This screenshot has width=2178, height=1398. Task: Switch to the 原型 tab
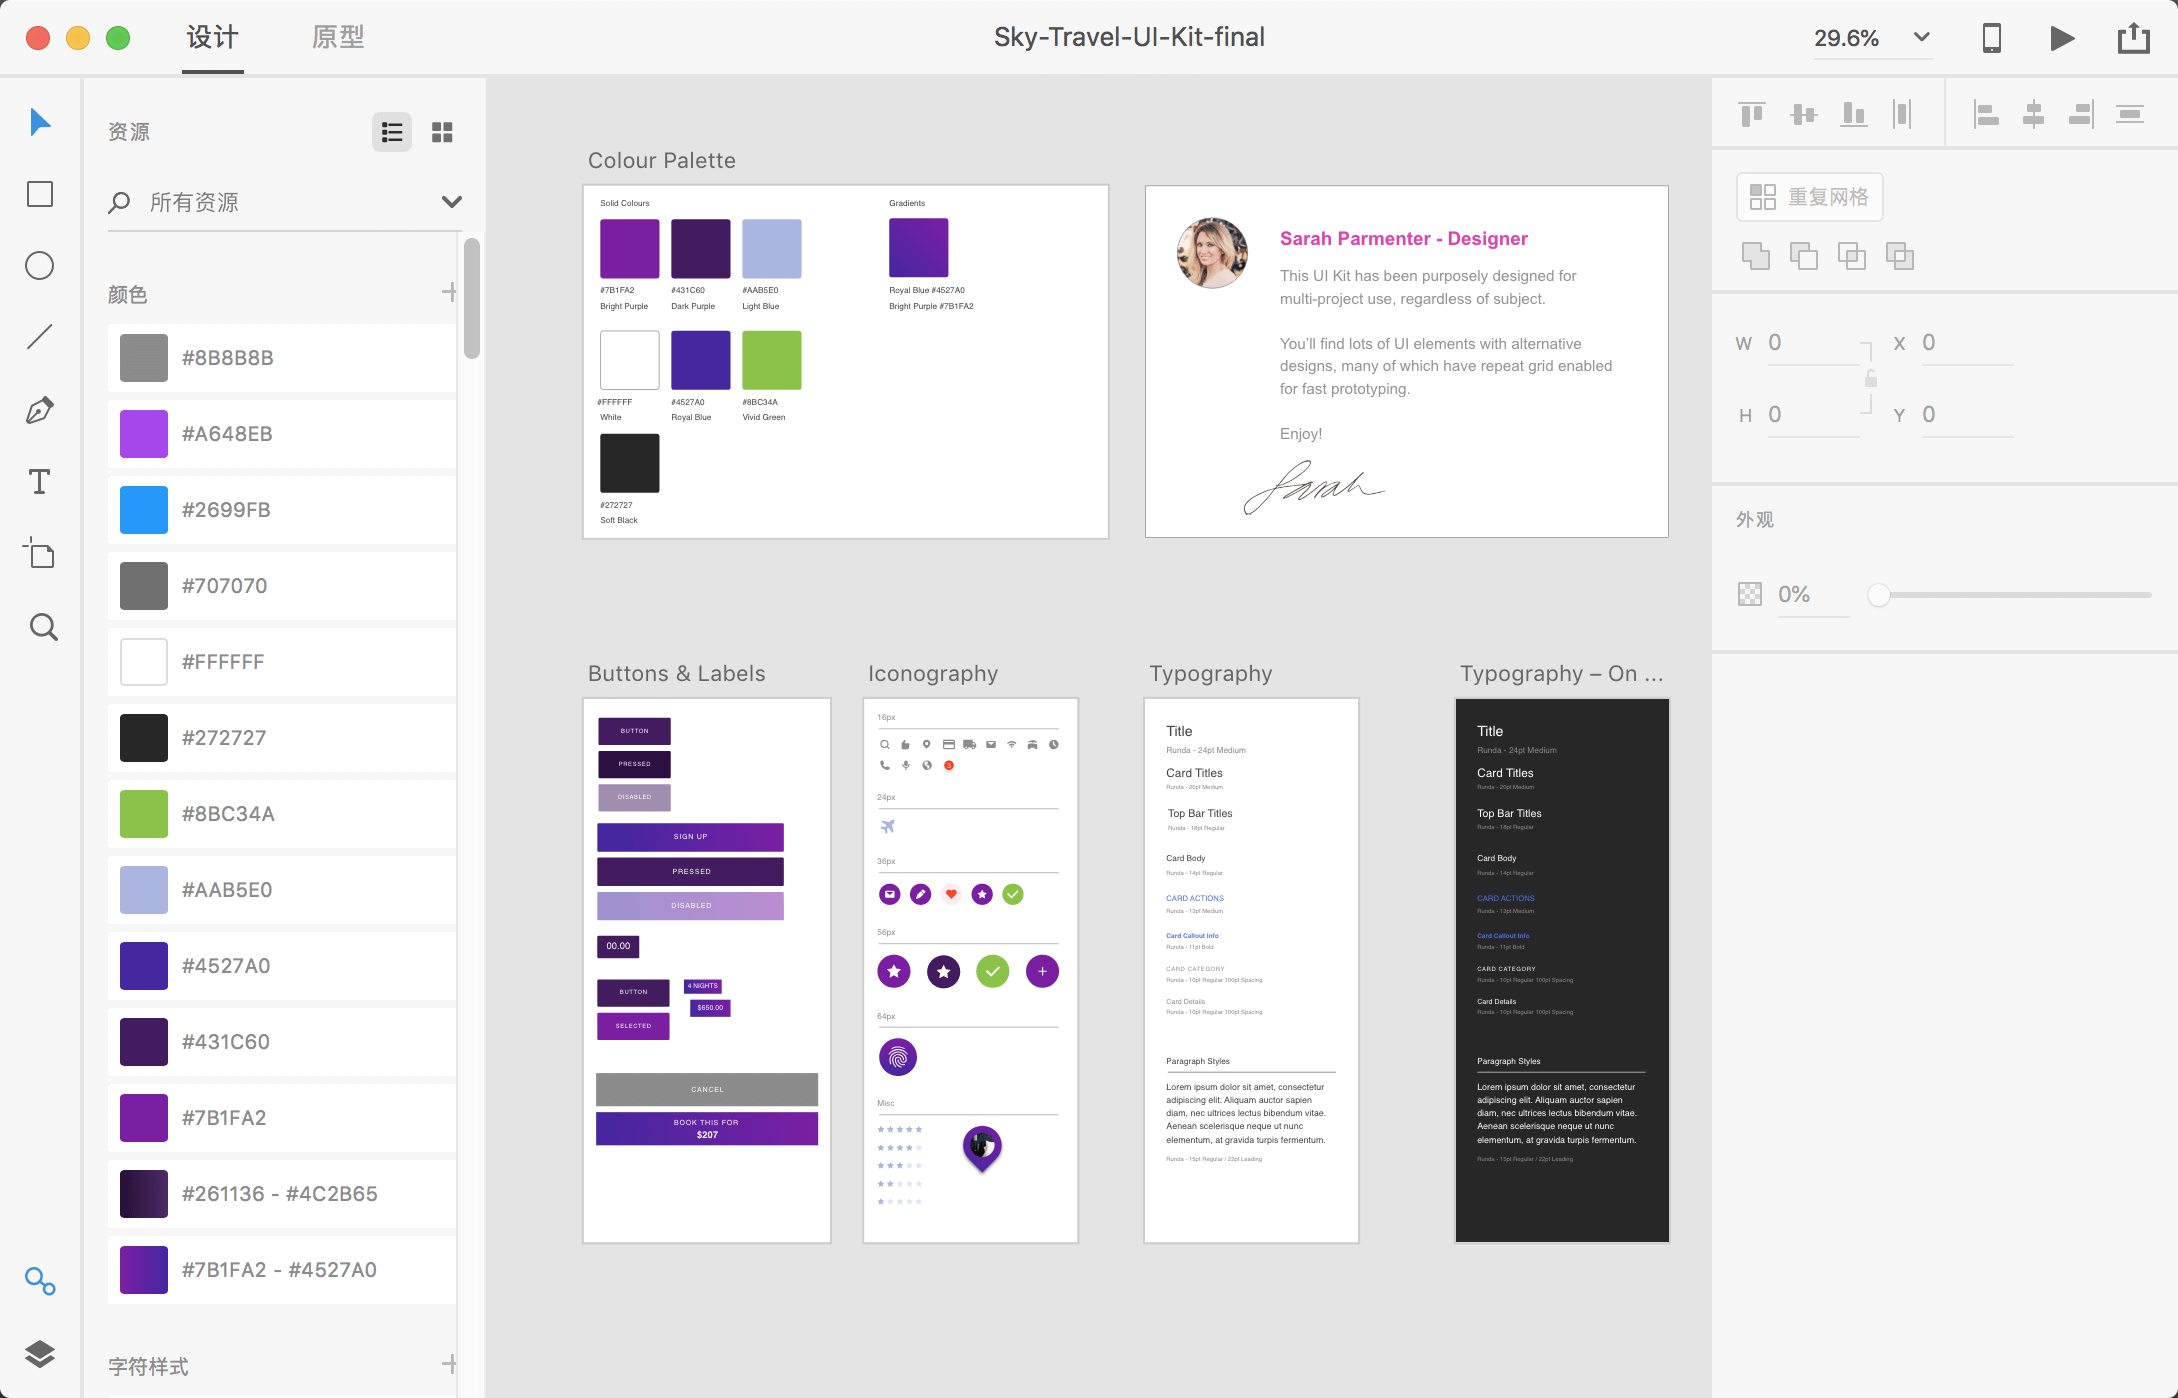(x=338, y=38)
